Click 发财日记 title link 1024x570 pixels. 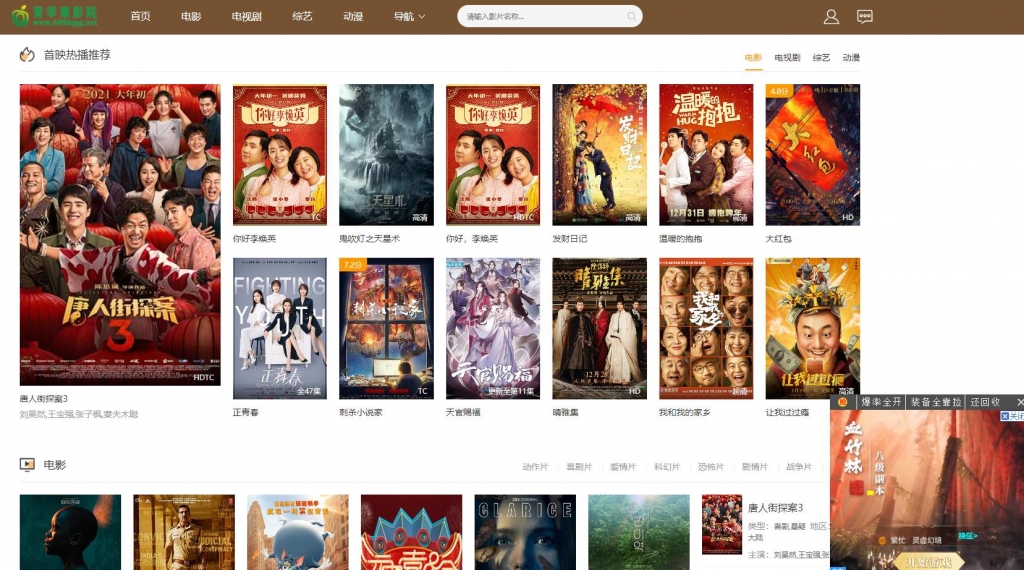click(569, 238)
